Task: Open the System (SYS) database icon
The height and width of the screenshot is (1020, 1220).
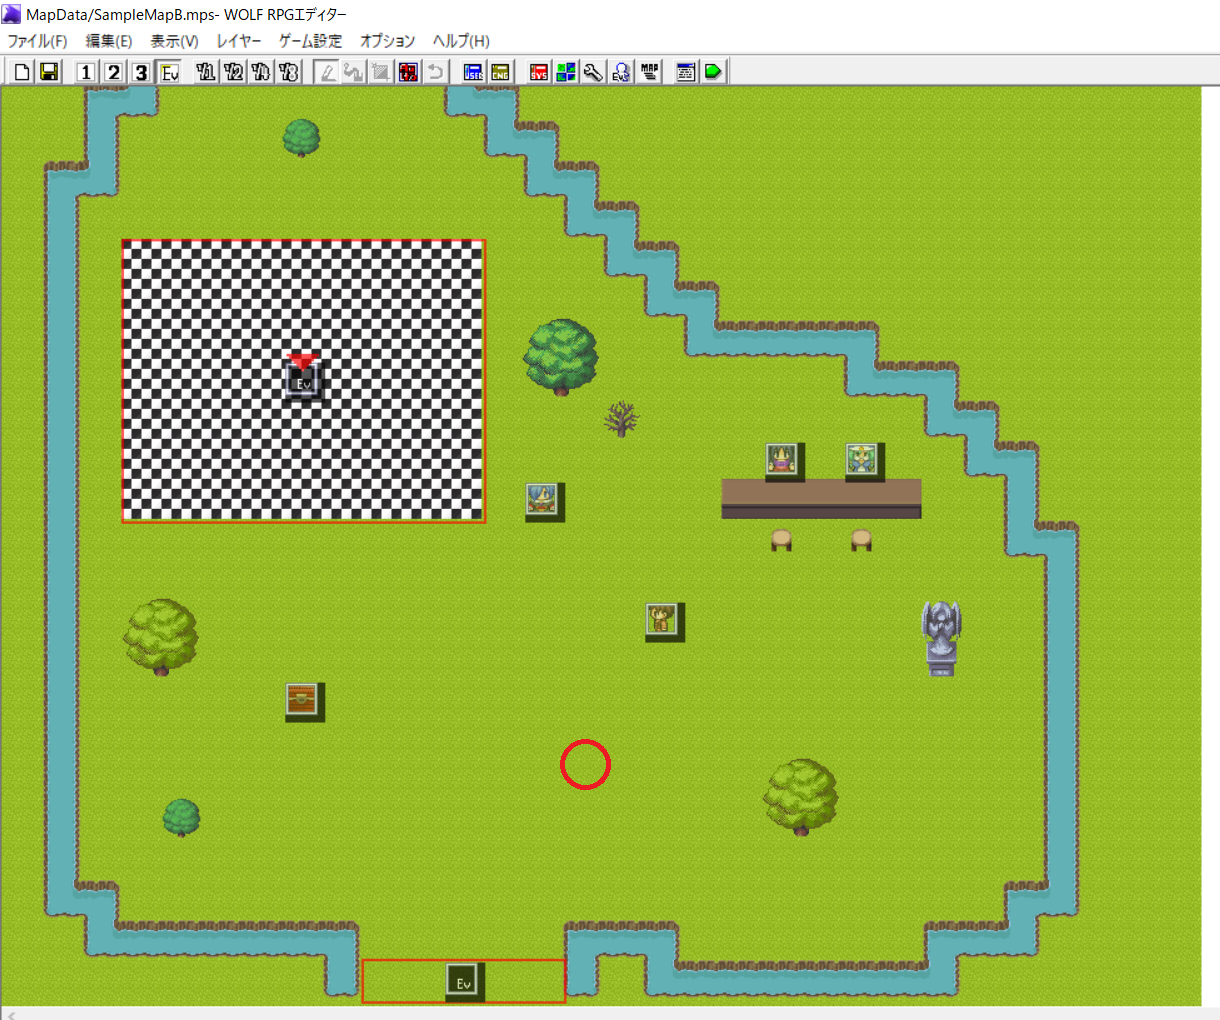Action: tap(539, 72)
